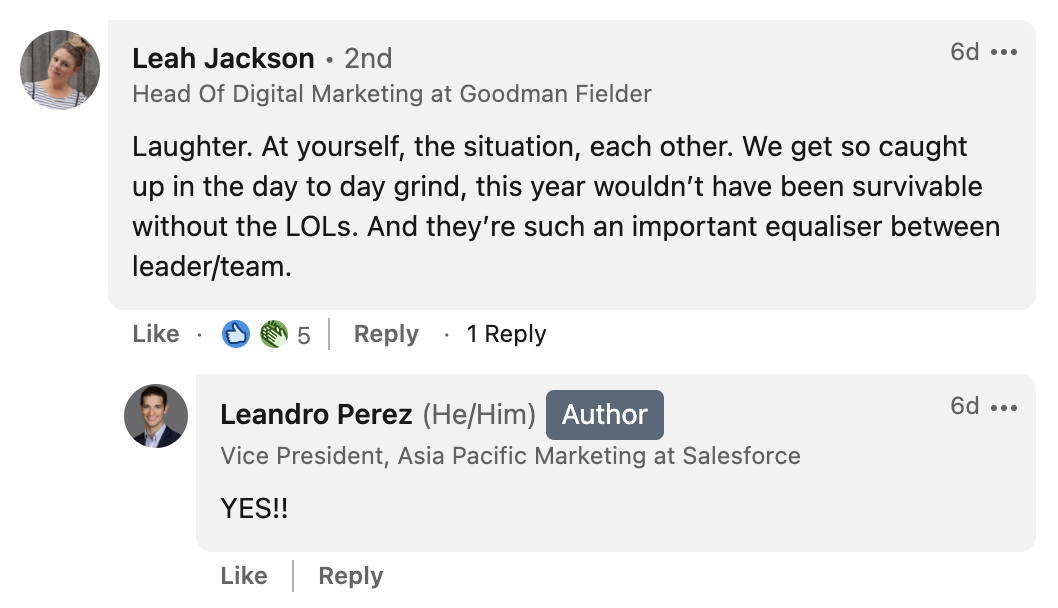
Task: Open Leah Jackson's profile picture
Action: (x=59, y=70)
